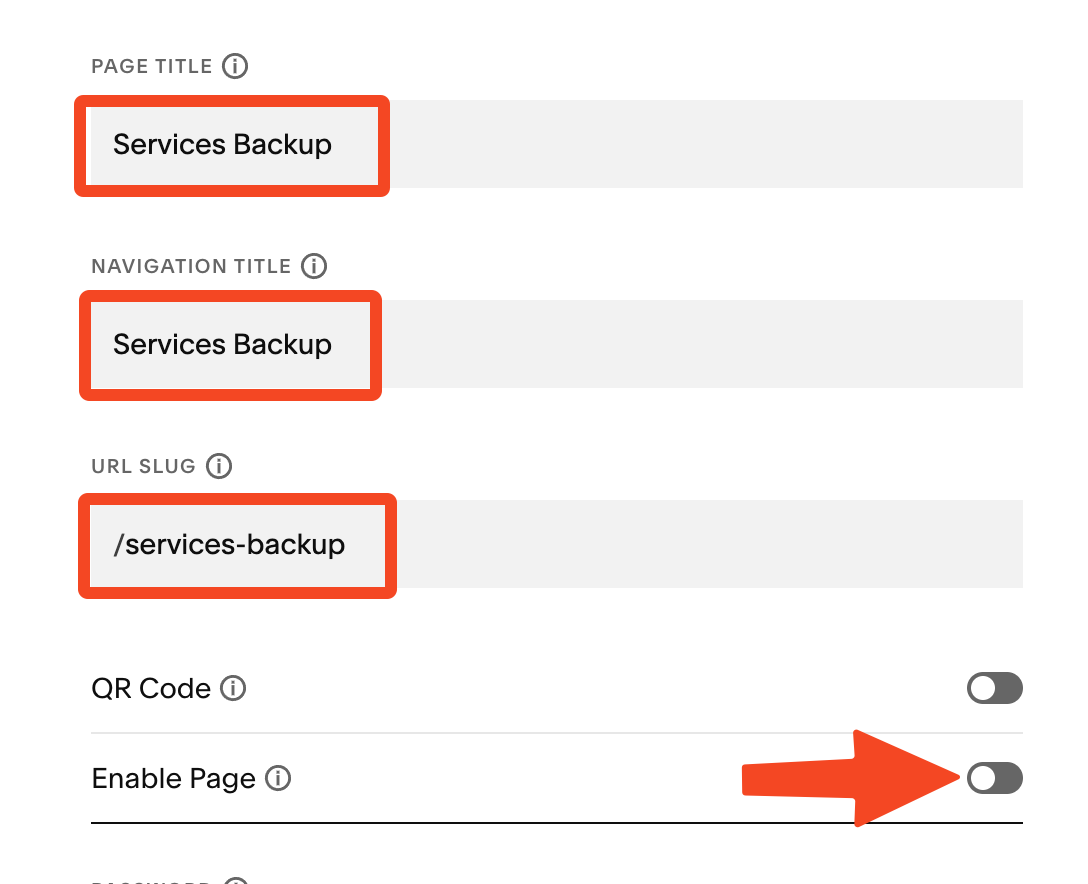Click the URL SLUG label text
Screen dimensions: 1088x884
143,467
